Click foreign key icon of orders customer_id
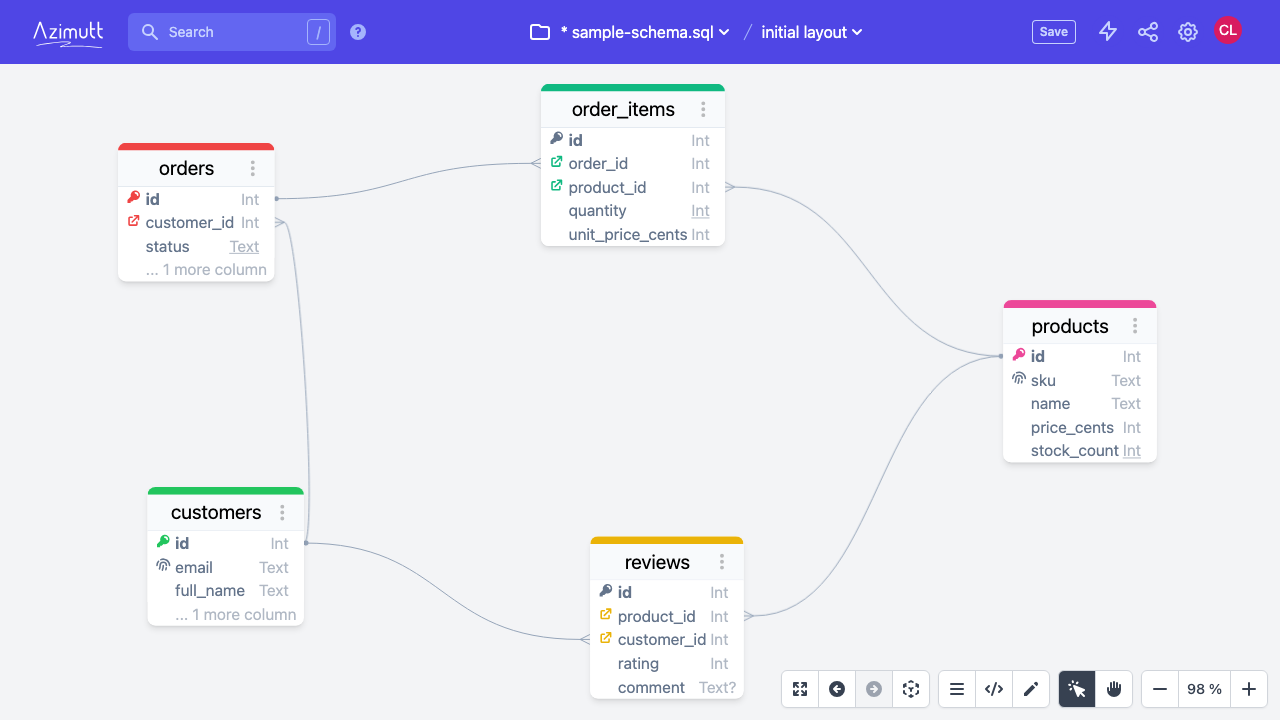Image resolution: width=1280 pixels, height=720 pixels. click(134, 222)
